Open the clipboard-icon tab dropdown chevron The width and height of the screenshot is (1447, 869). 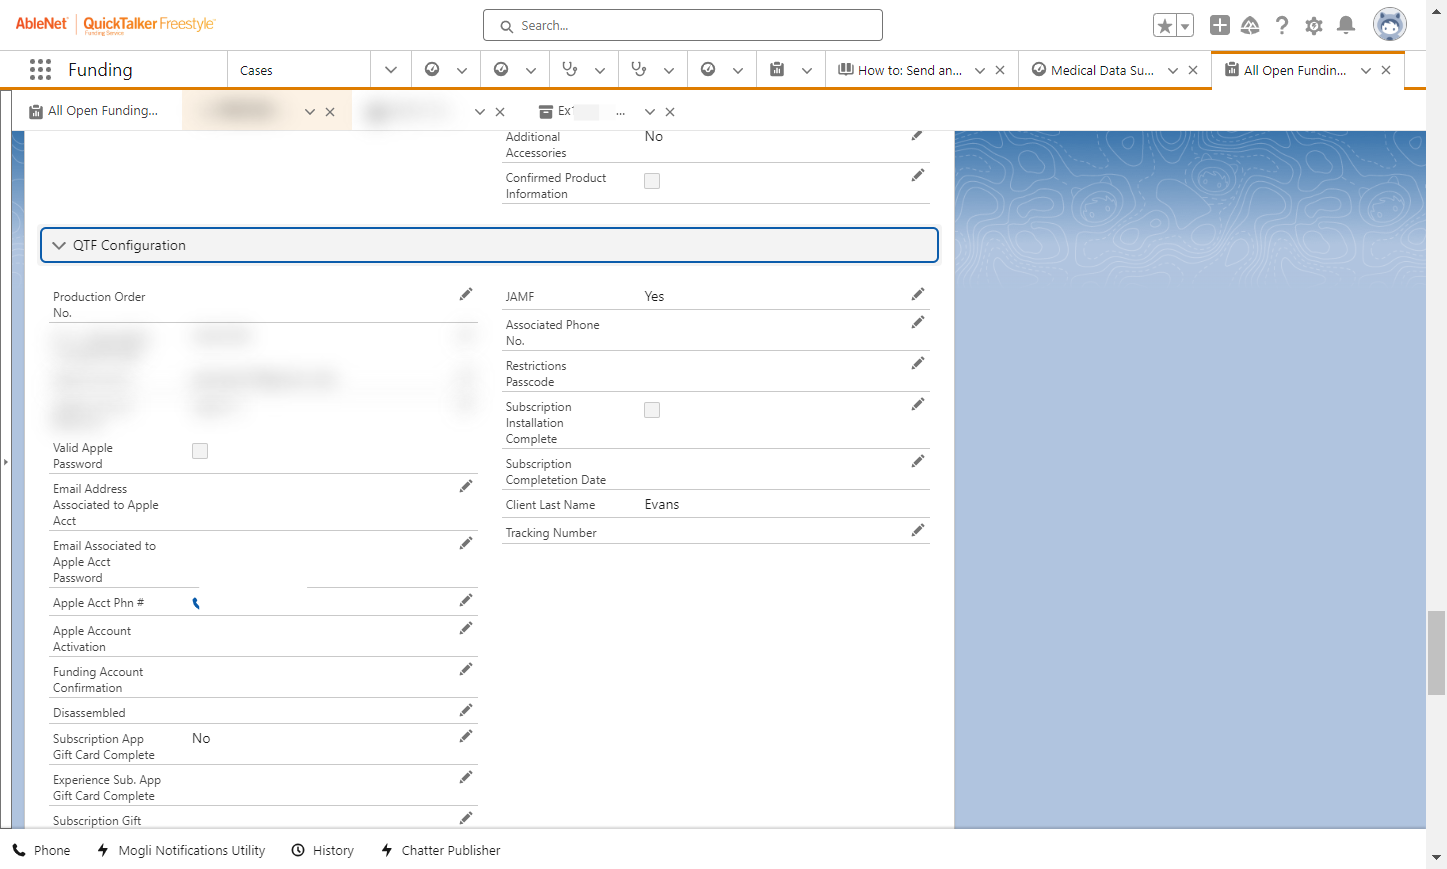coord(807,71)
